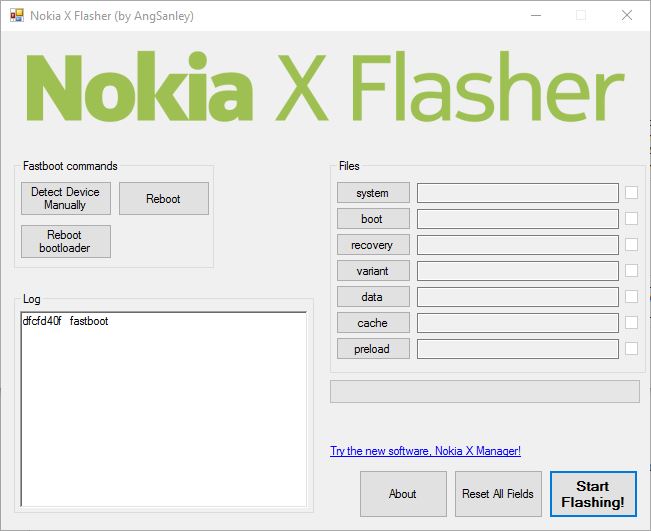Screen dimensions: 651x531
Task: Focus the data file path field
Action: pyautogui.click(x=518, y=297)
